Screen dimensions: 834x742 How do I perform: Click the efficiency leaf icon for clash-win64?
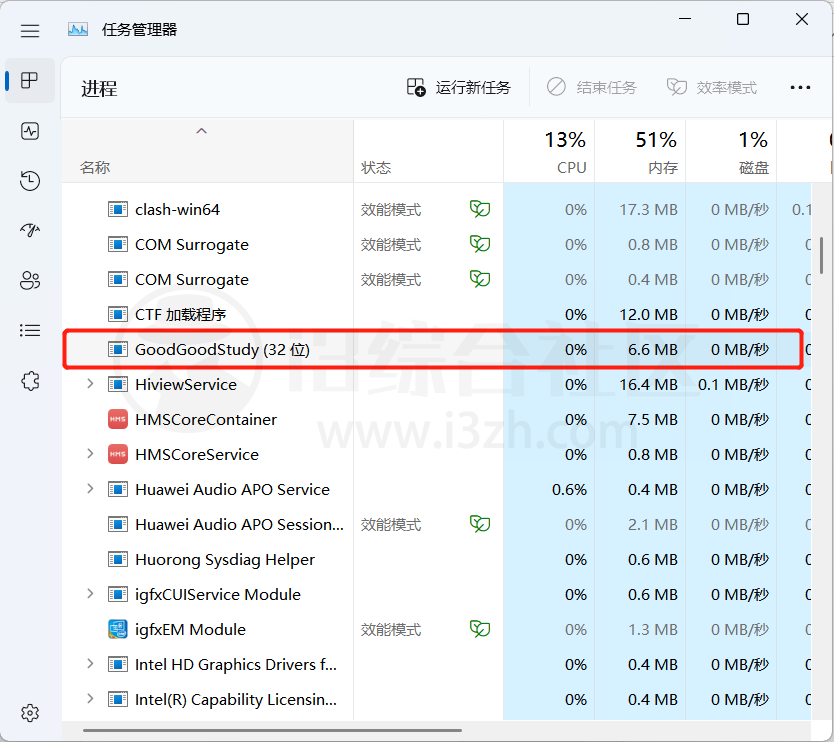click(x=480, y=209)
